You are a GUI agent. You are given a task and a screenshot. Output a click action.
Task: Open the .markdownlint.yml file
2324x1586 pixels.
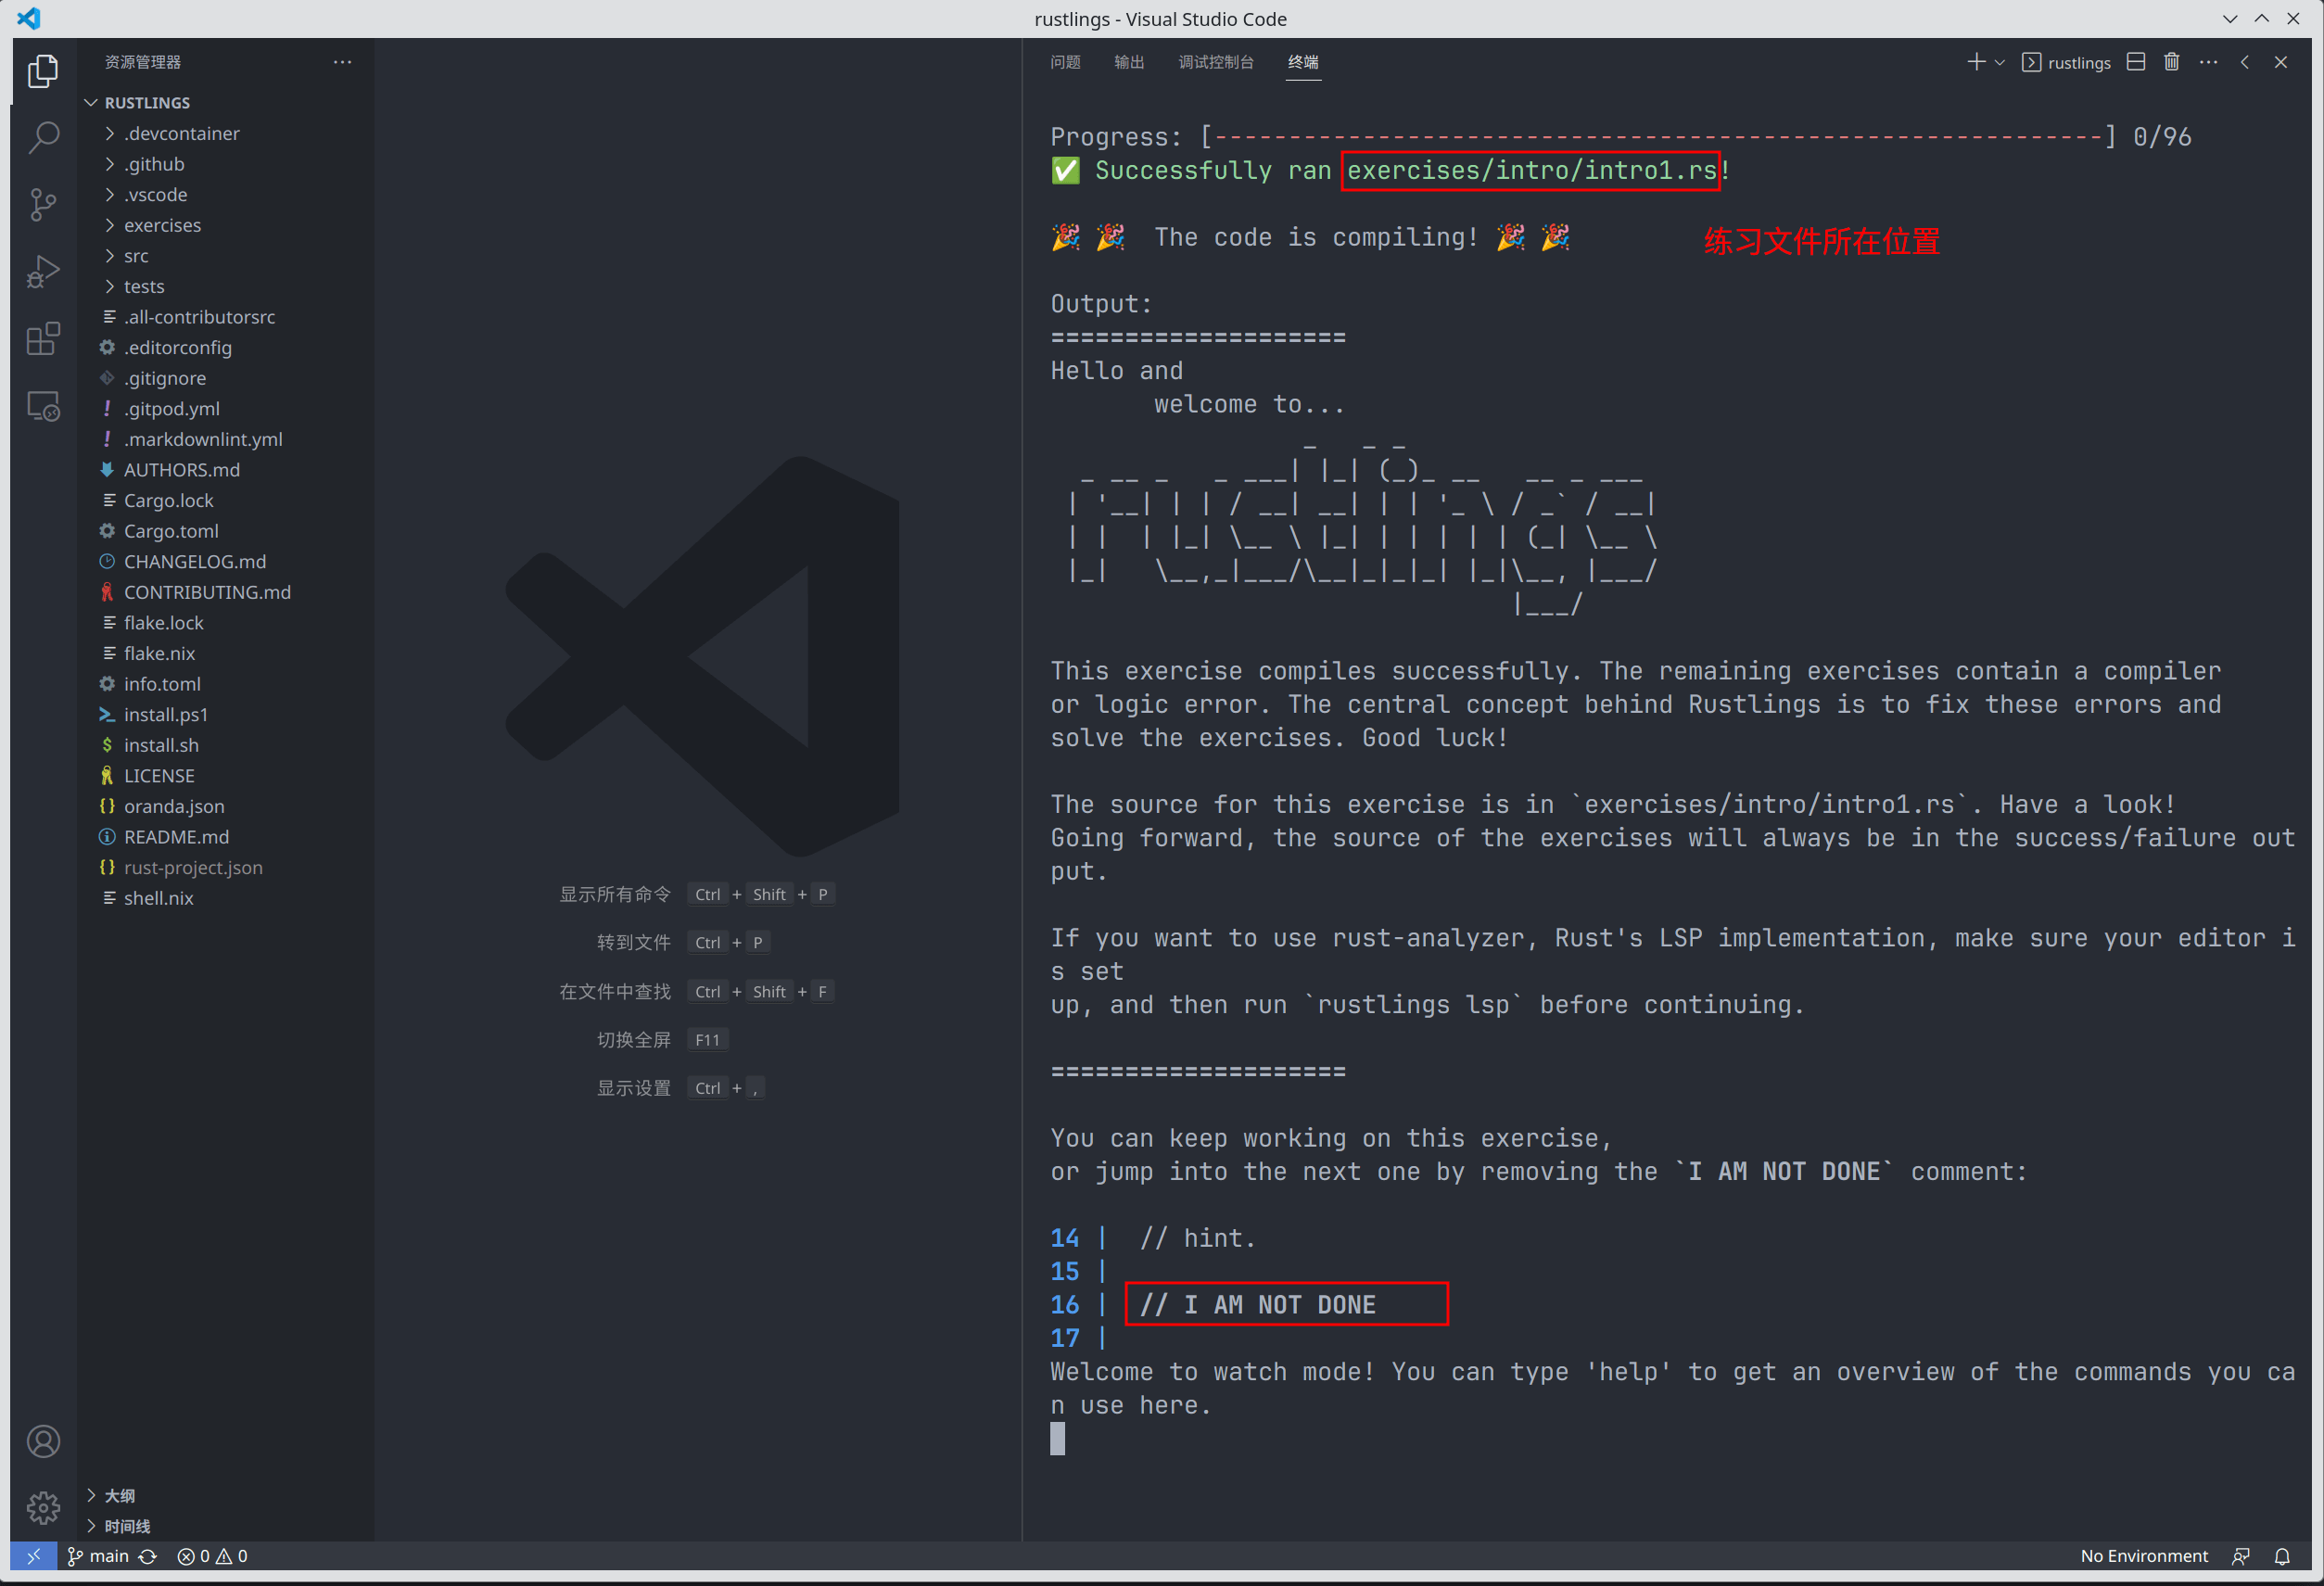(226, 439)
